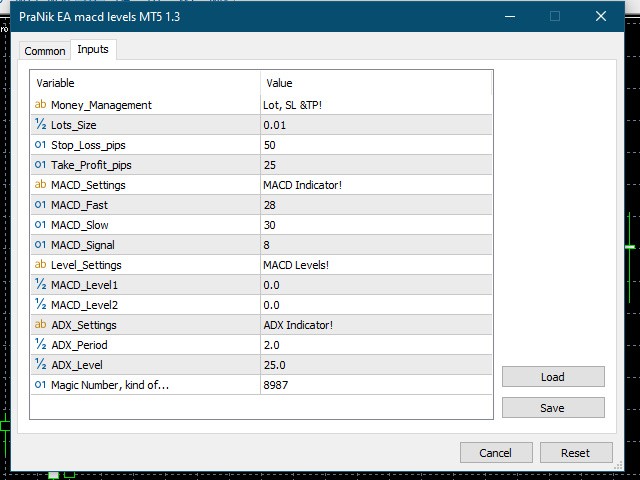
Task: Edit the MACD_Slow value 30
Action: (375, 225)
